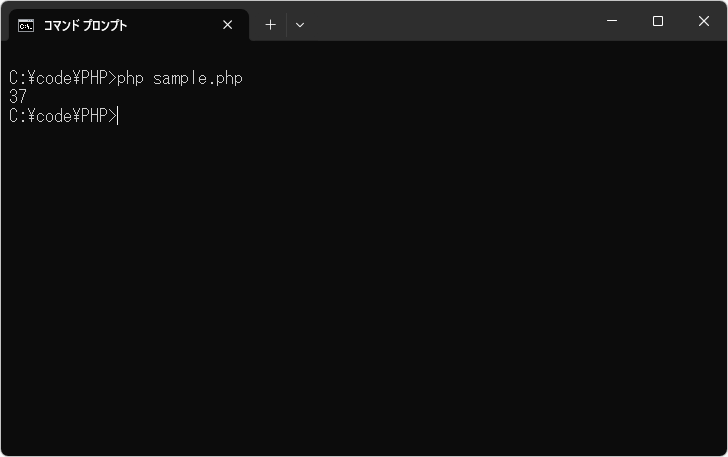Minimize the terminal window
The height and width of the screenshot is (457, 728).
pos(612,21)
